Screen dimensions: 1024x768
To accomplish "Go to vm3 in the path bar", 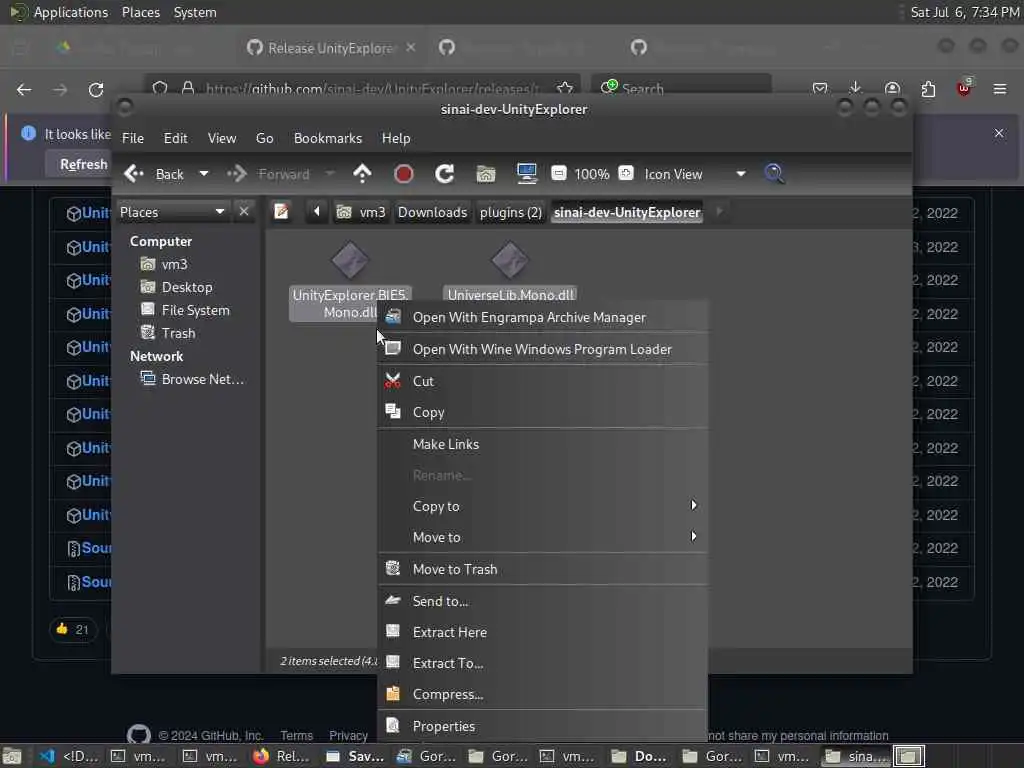I will [x=361, y=212].
